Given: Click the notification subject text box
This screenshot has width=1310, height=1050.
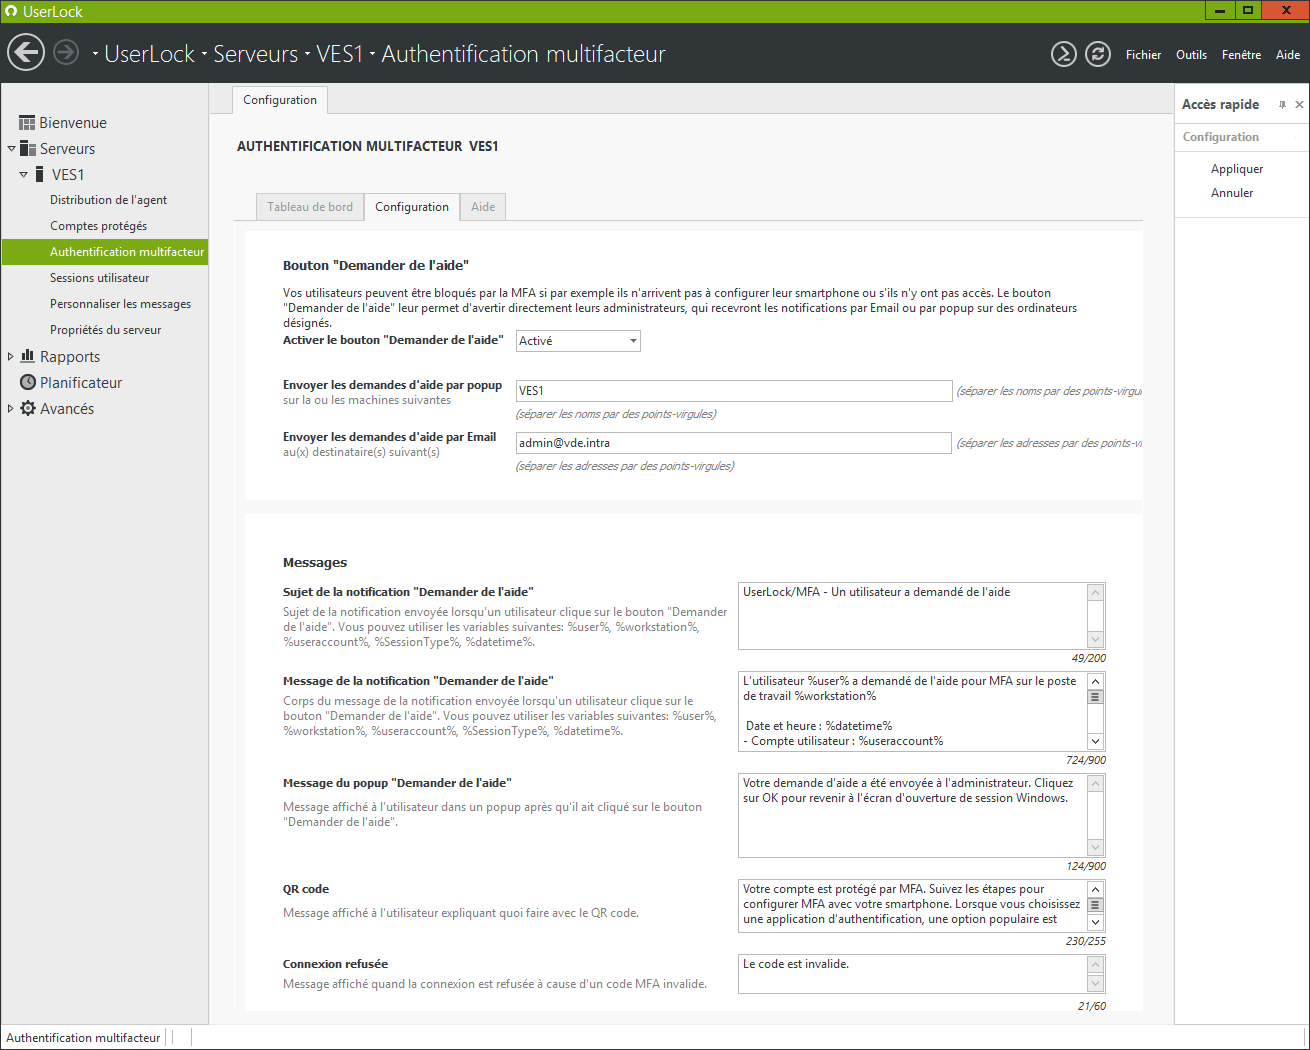Looking at the screenshot, I should 913,616.
